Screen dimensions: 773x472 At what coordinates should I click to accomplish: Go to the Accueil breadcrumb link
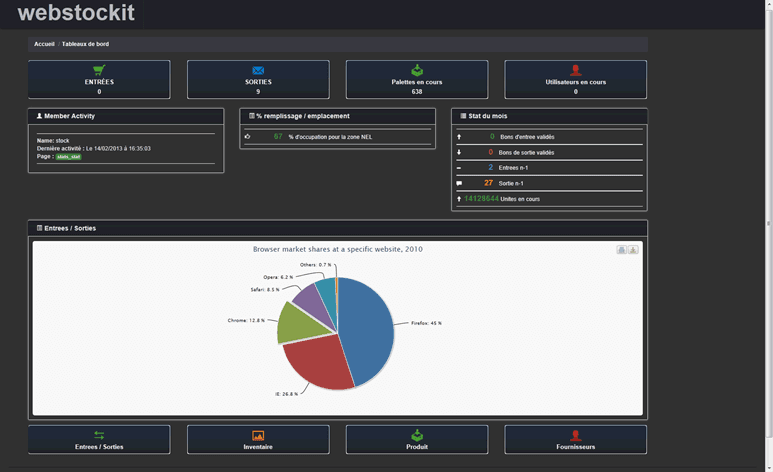click(x=44, y=44)
